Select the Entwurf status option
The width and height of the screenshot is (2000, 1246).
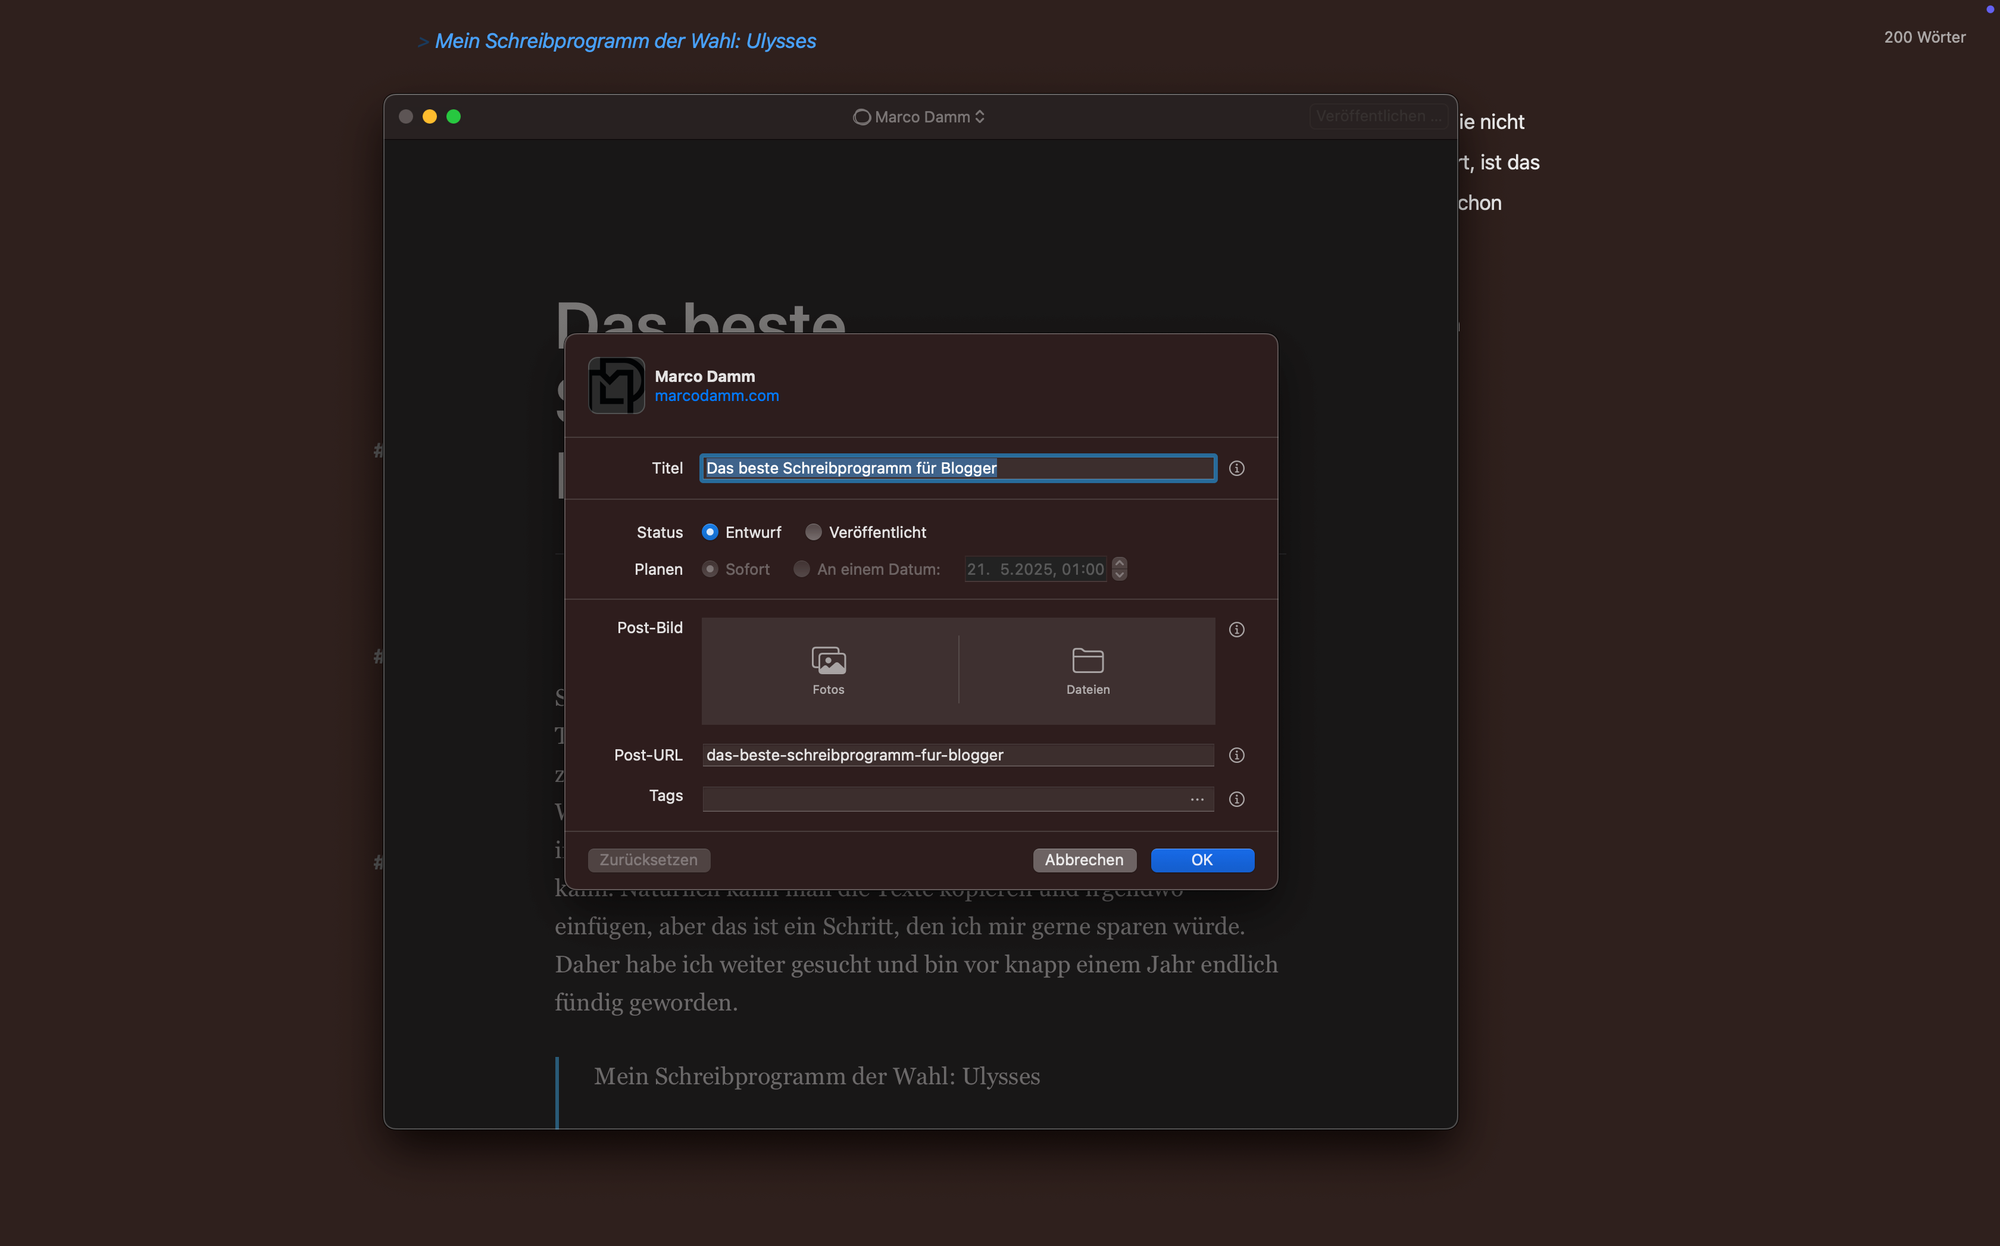click(x=710, y=532)
